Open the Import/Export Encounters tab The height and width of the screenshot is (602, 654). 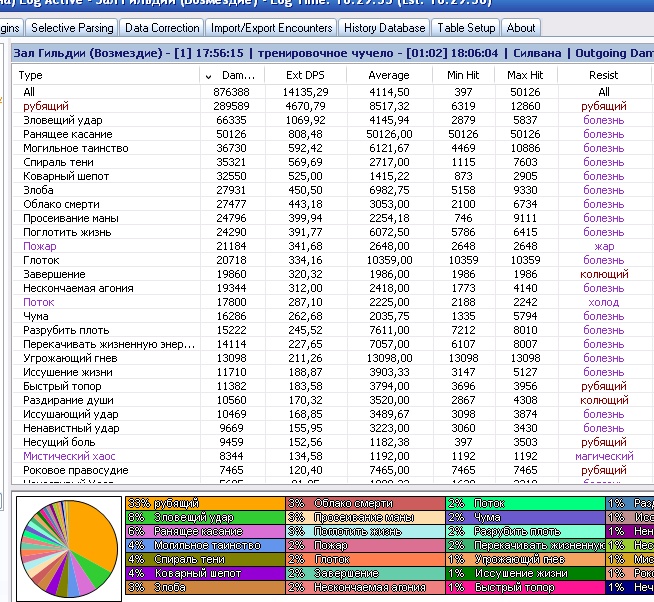tap(272, 28)
